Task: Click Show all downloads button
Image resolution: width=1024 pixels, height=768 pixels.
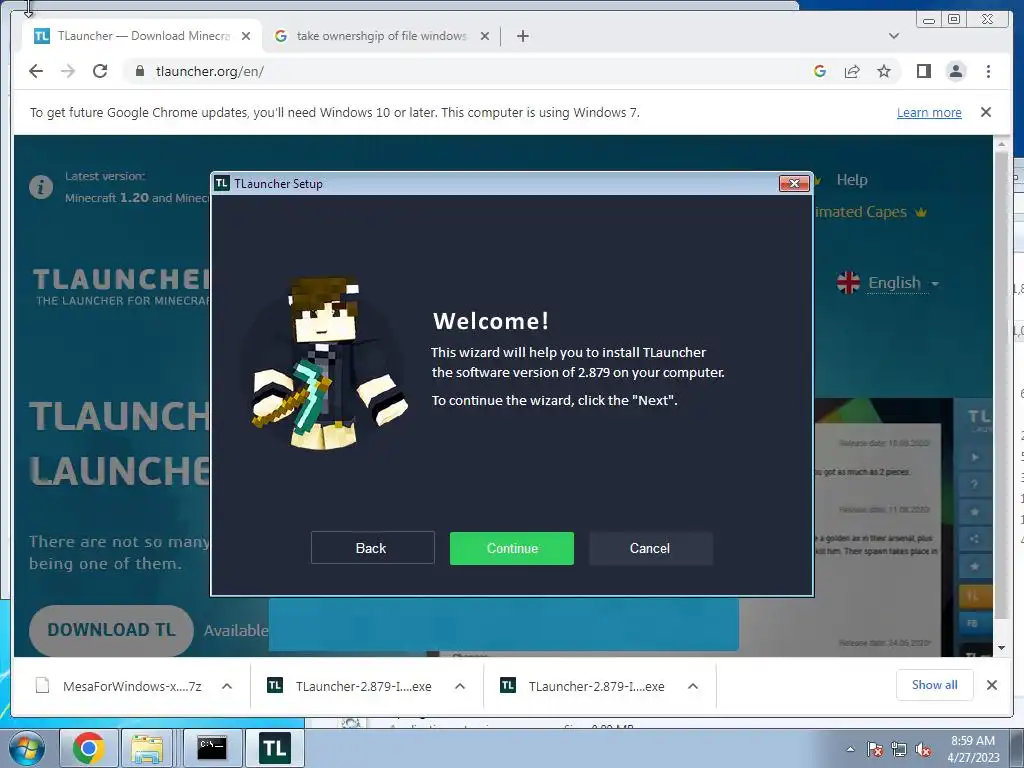Action: [935, 684]
